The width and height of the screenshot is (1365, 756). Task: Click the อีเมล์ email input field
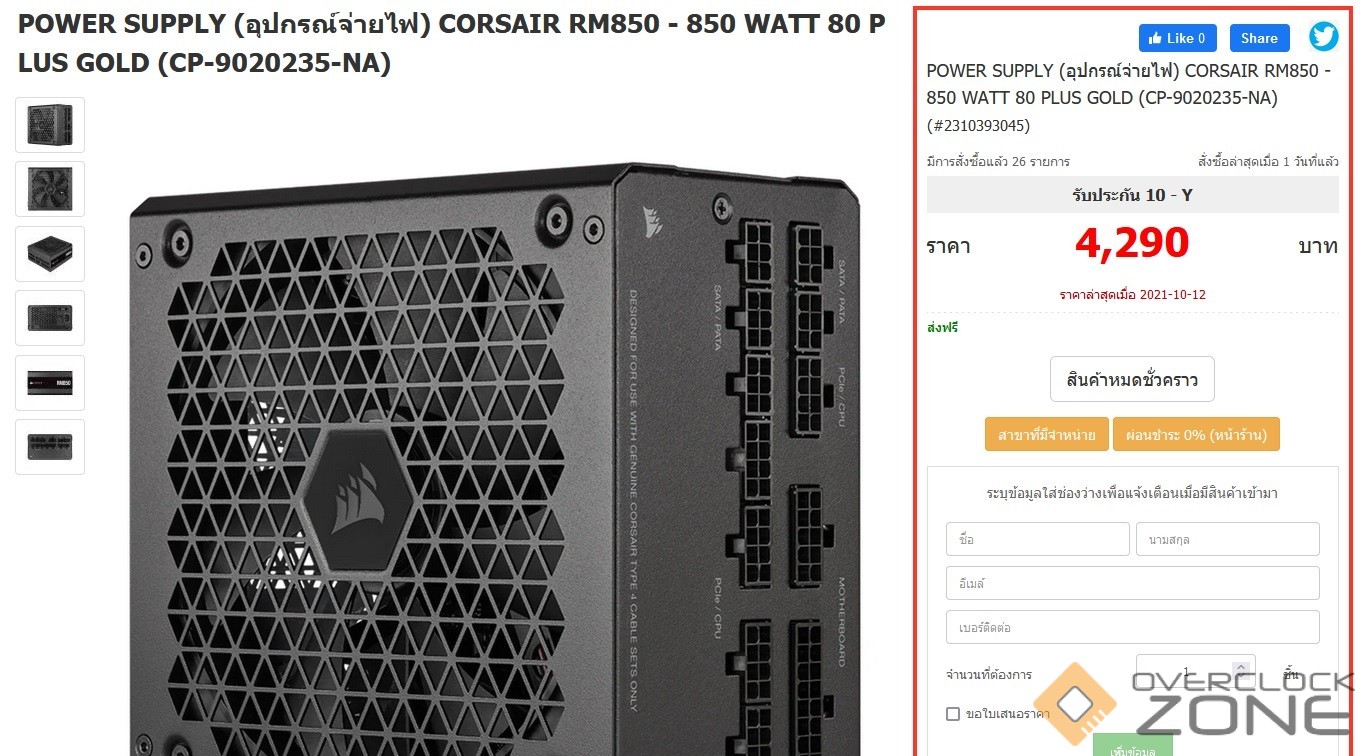coord(1132,583)
